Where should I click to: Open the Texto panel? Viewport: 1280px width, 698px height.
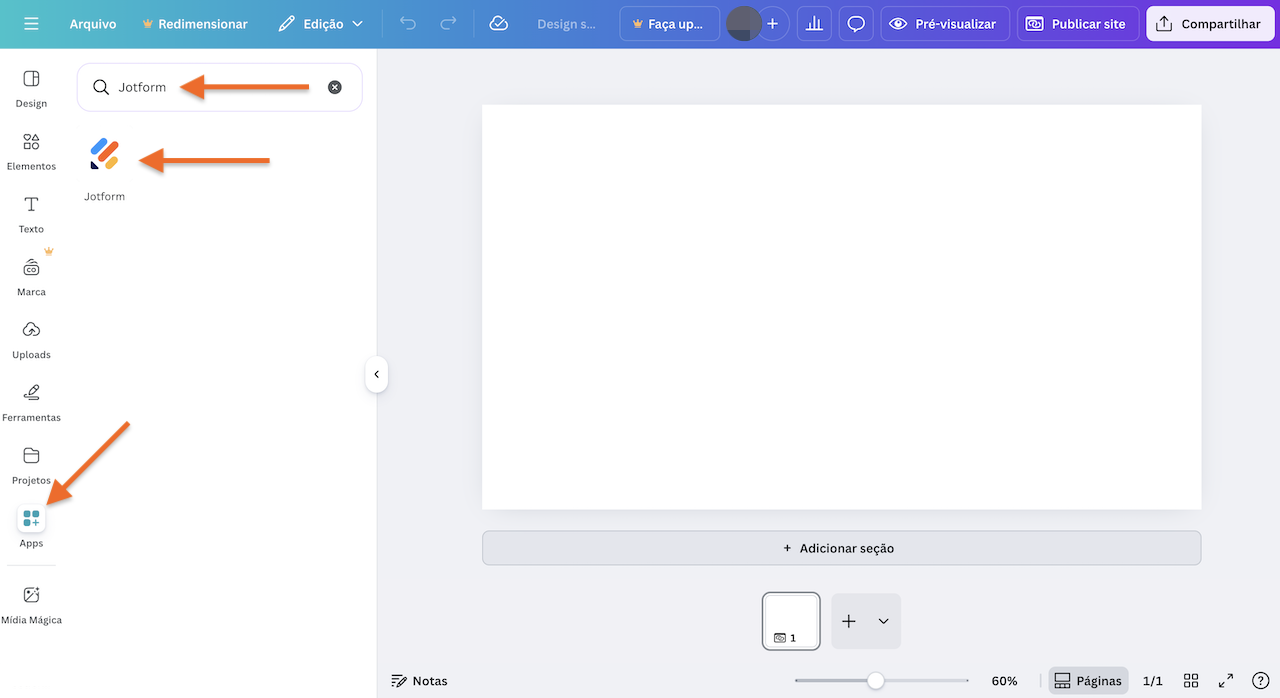click(x=31, y=213)
